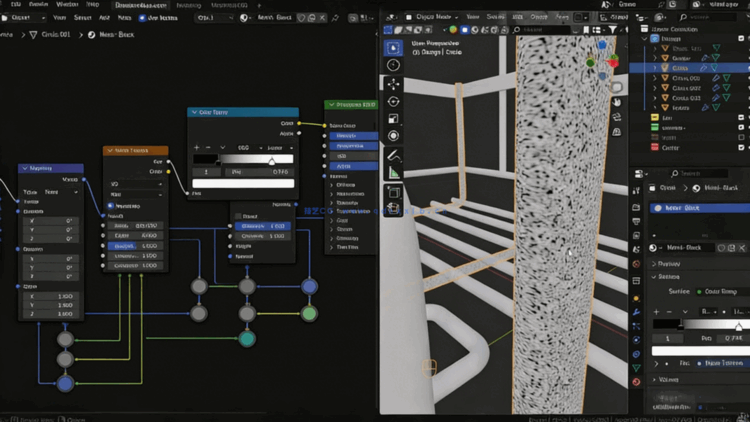Toggle checkbox of red Cutter collection
The width and height of the screenshot is (750, 422).
(741, 147)
